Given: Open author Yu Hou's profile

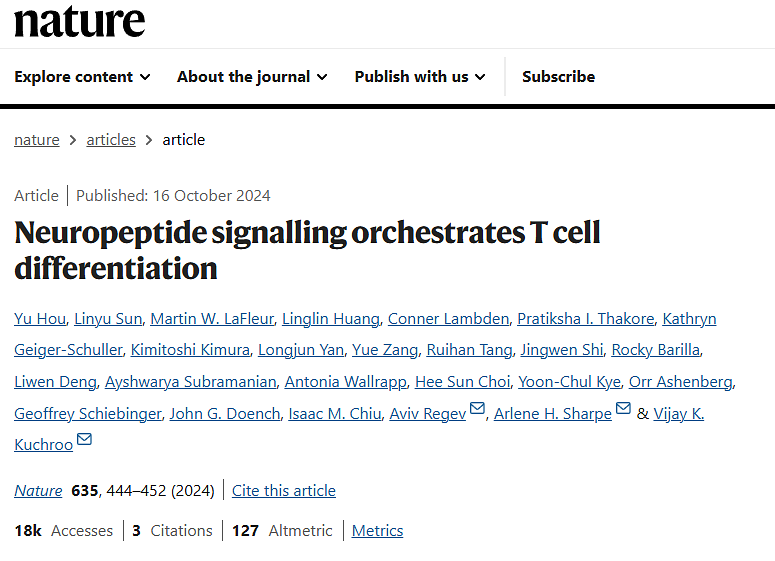Looking at the screenshot, I should 39,319.
